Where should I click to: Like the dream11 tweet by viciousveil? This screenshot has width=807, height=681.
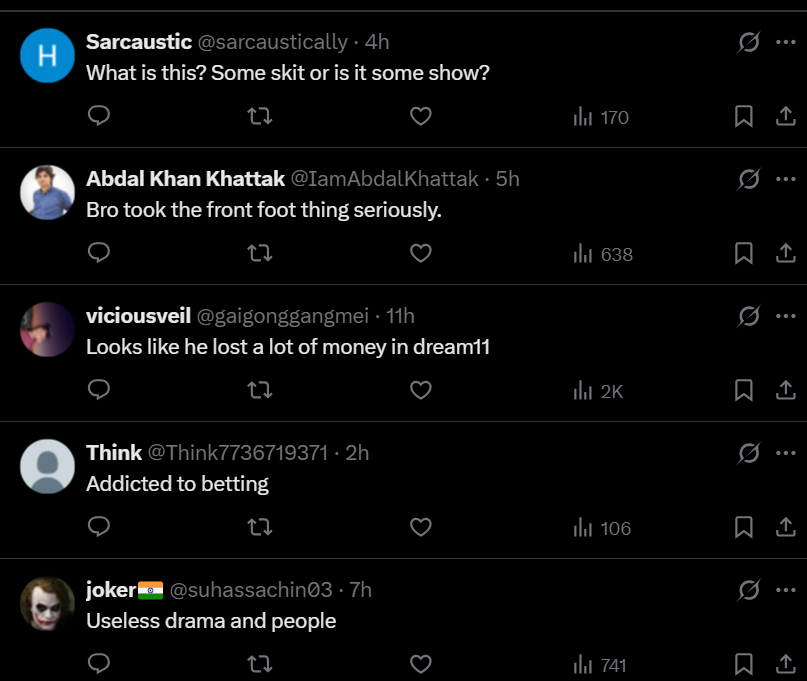point(421,391)
